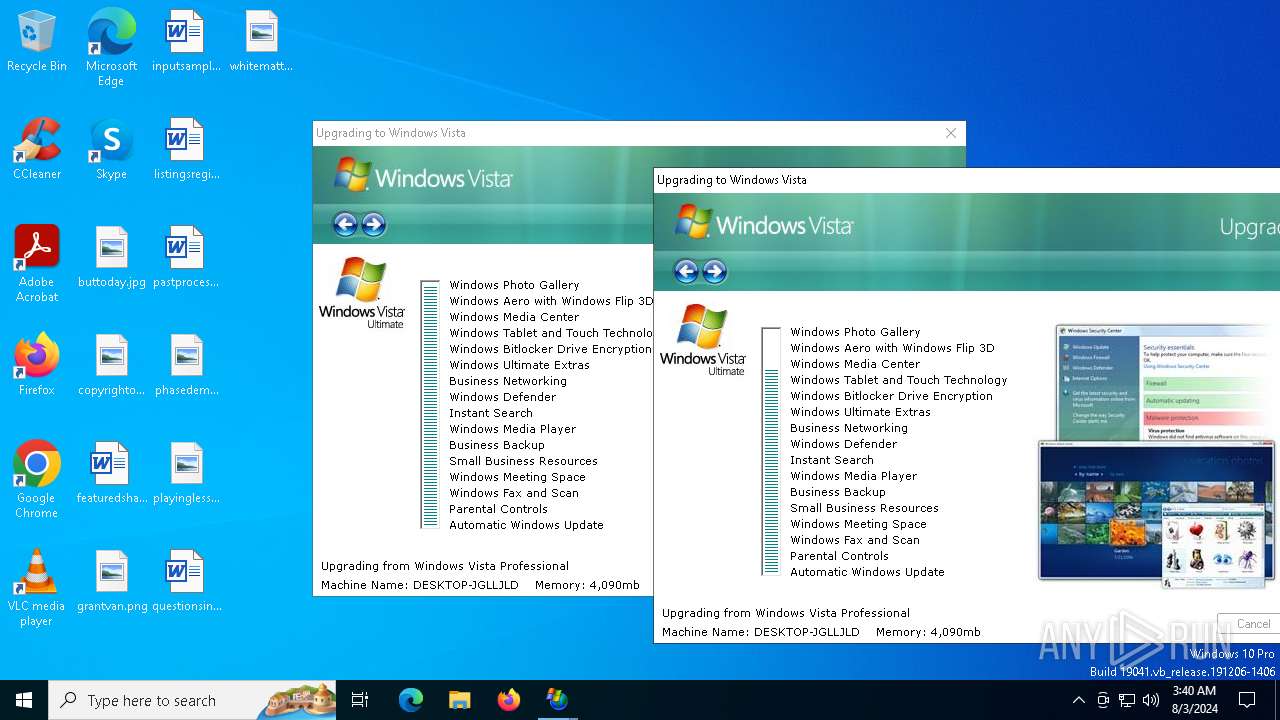Viewport: 1280px width, 720px height.
Task: Click 'Windows Ultimate Extras' in rear window
Action: (x=519, y=365)
